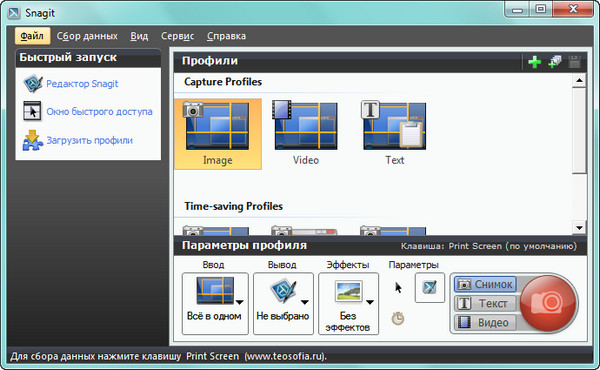Open Загрузить профили link

(x=90, y=140)
